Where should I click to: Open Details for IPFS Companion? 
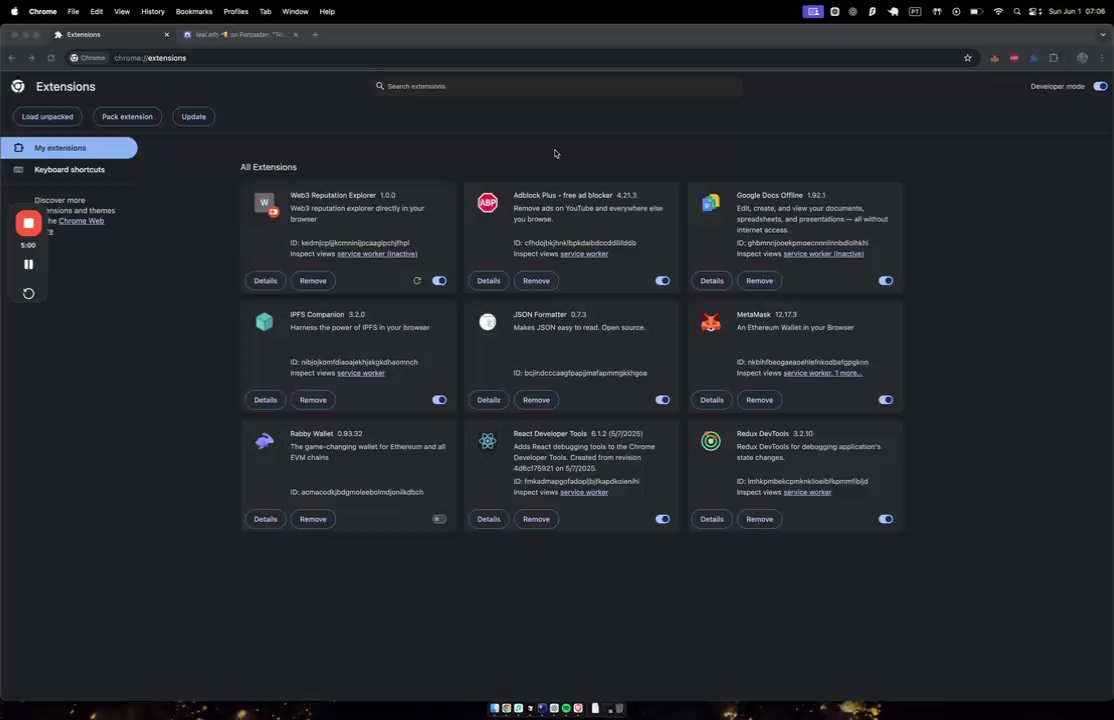coord(265,400)
